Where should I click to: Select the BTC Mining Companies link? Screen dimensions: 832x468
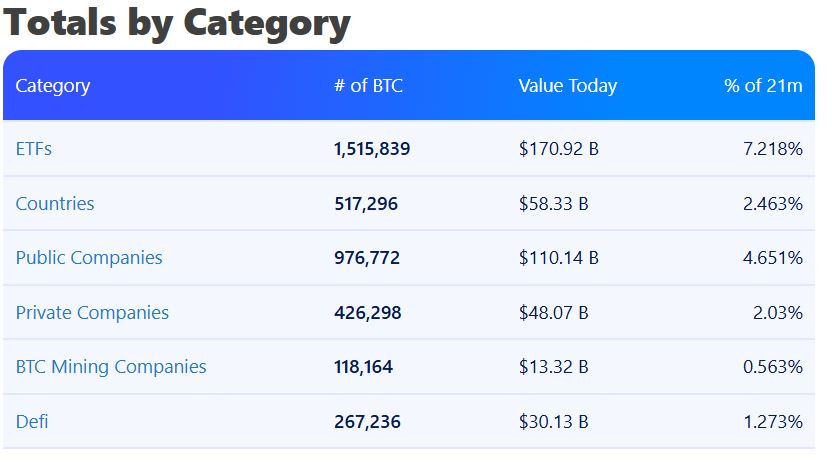click(111, 367)
